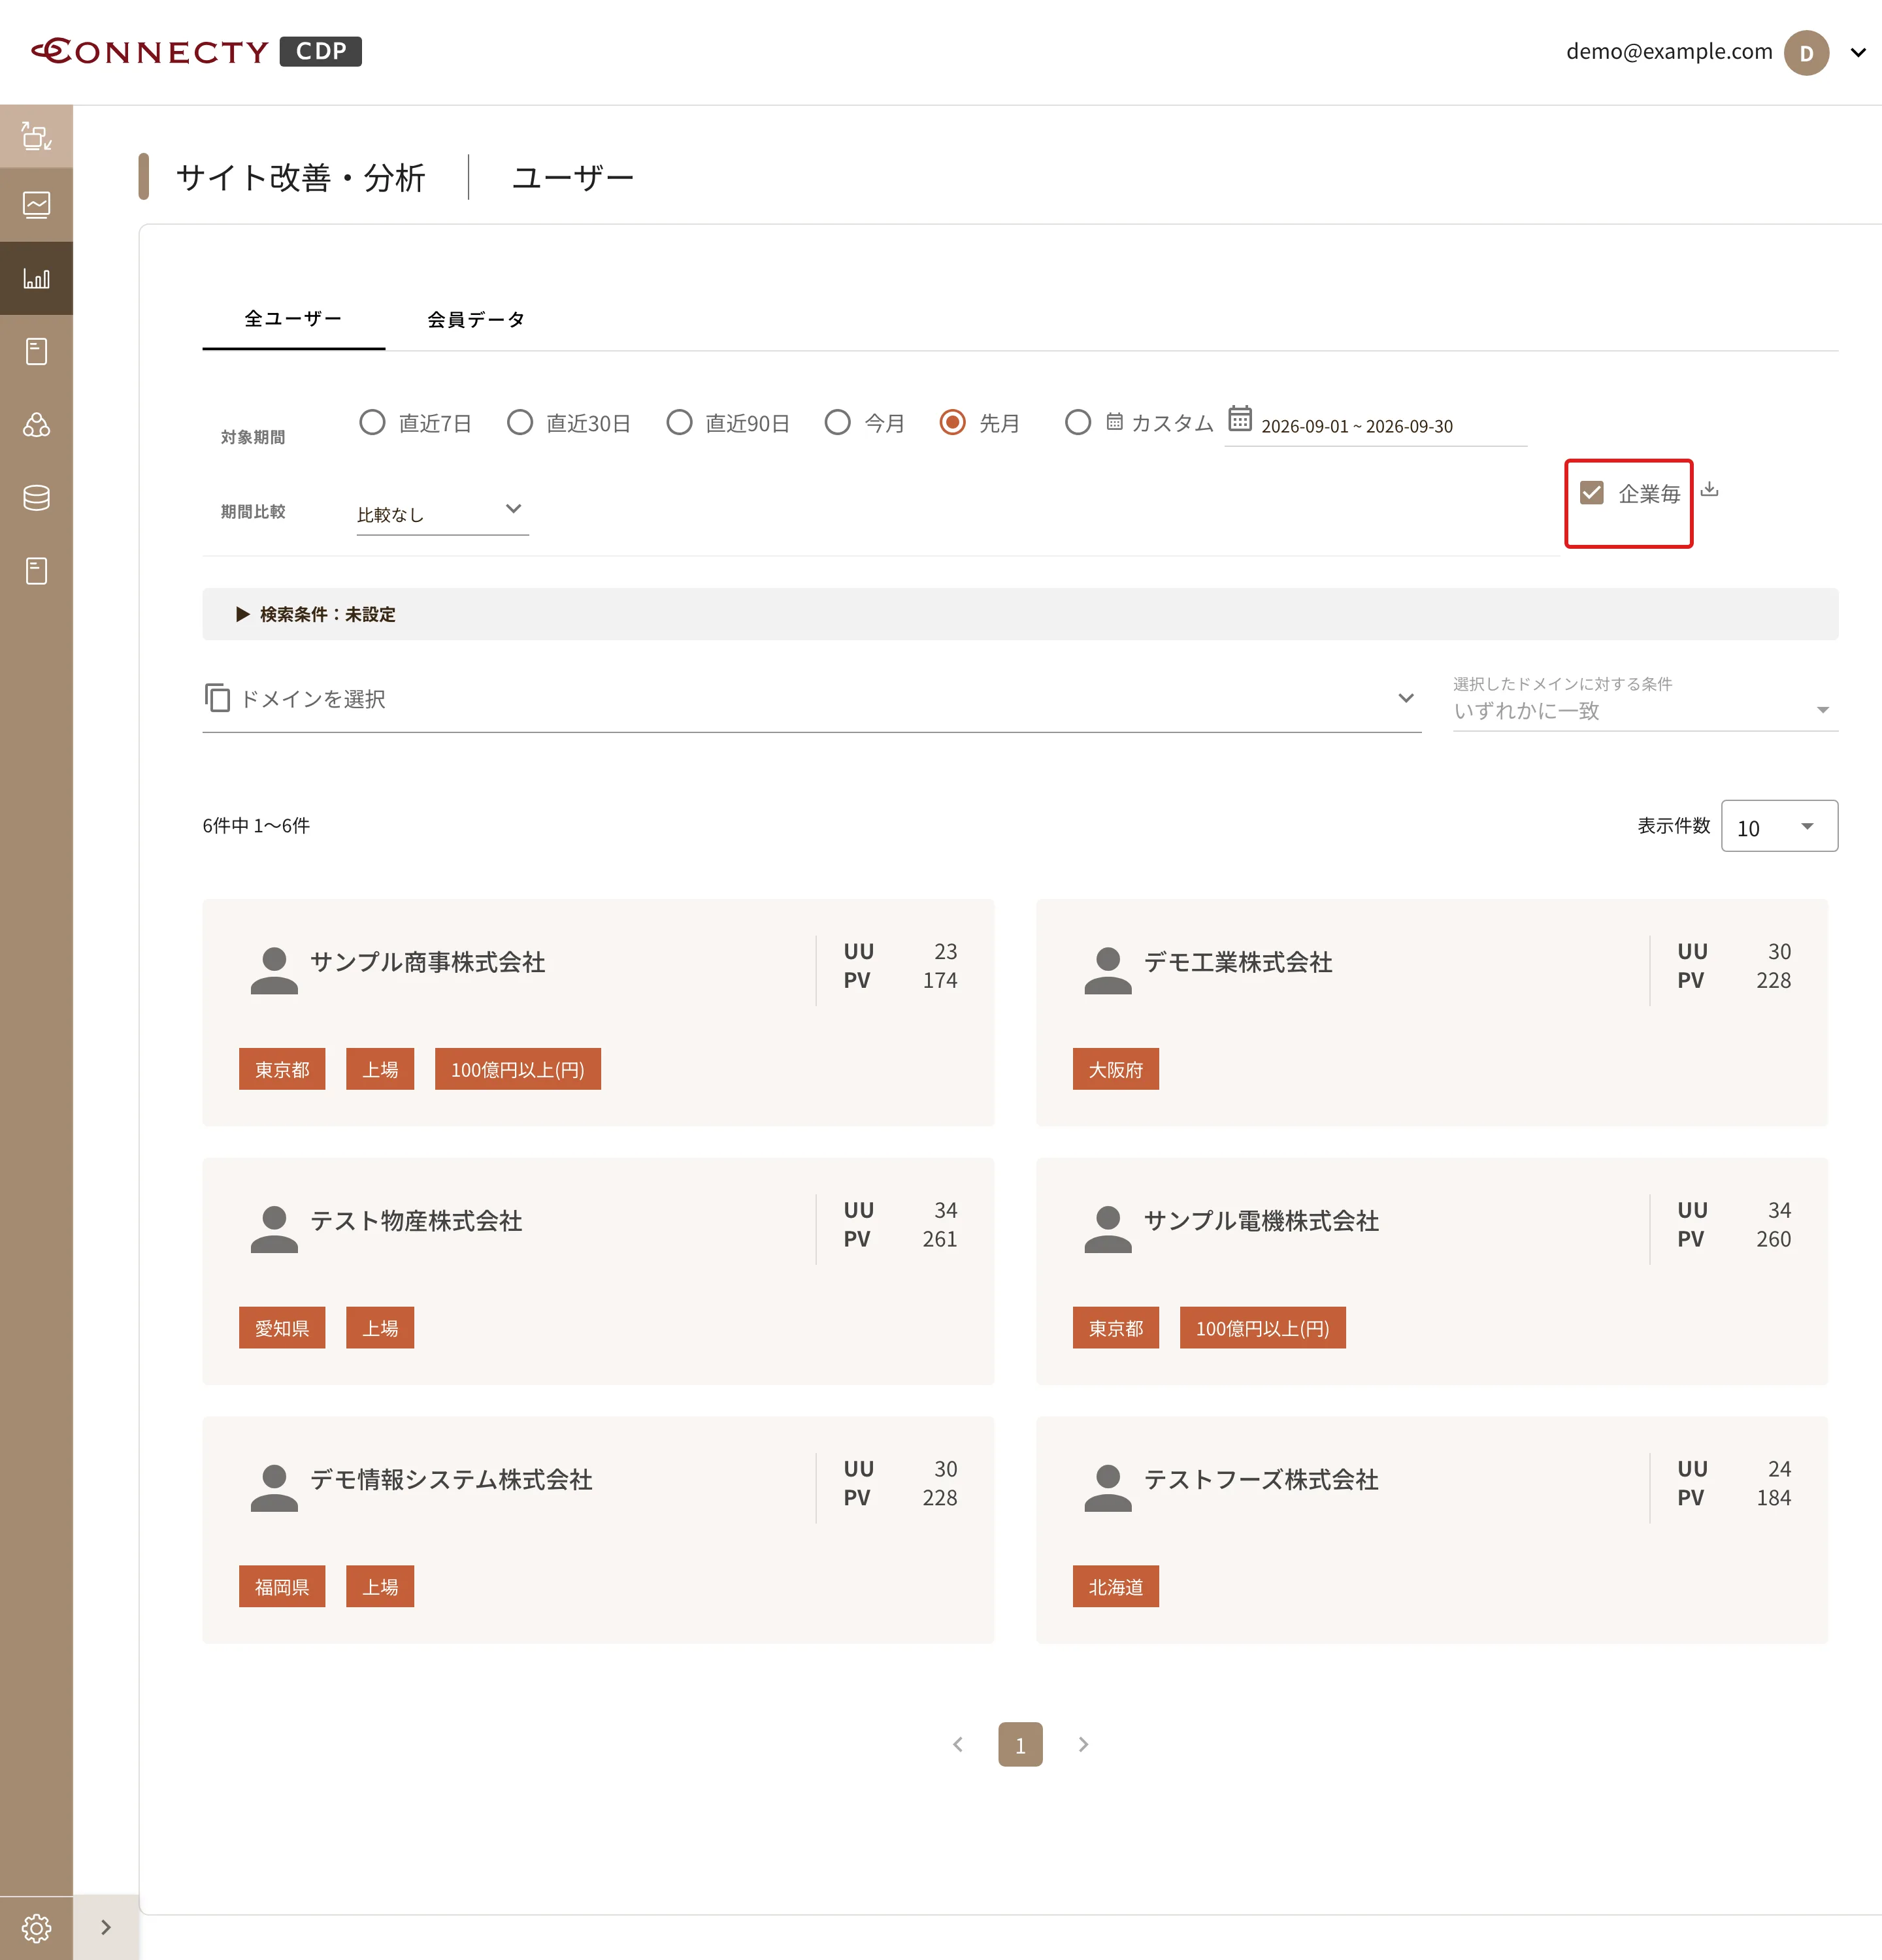
Task: Open the top sidebar device-sync icon
Action: tap(36, 136)
